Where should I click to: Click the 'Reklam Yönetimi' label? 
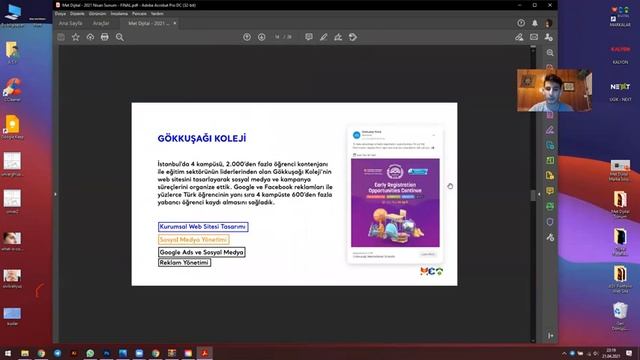pos(184,262)
